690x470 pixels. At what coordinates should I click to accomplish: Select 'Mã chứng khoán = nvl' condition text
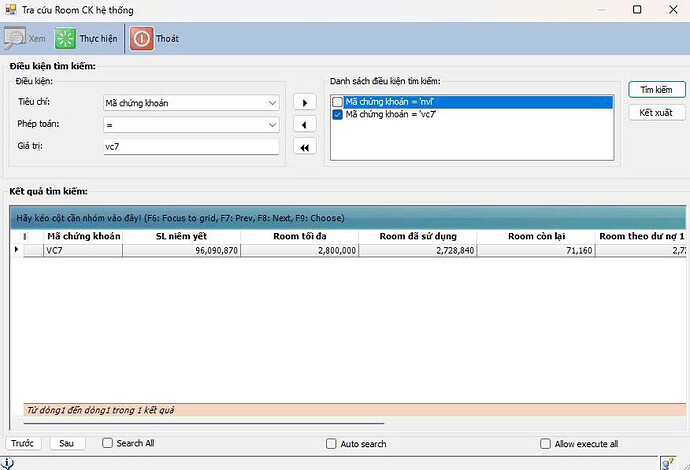point(390,102)
